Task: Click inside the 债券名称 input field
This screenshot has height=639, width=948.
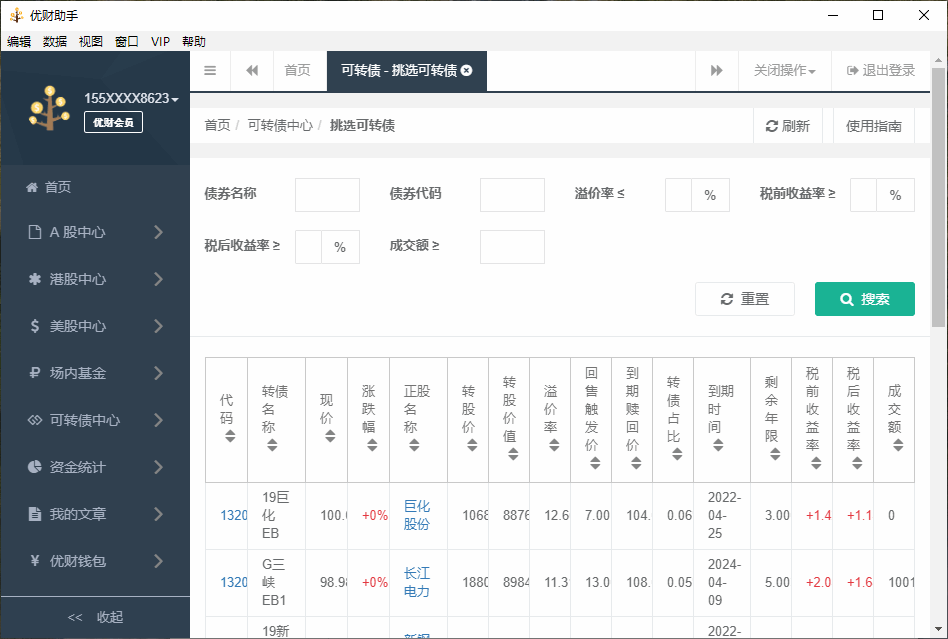Action: coord(326,195)
